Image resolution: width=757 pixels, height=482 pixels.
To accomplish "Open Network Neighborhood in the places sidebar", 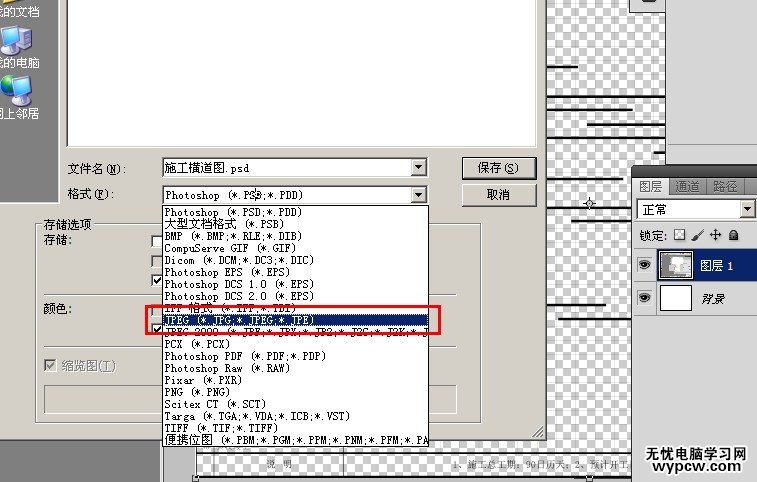I will pyautogui.click(x=18, y=98).
